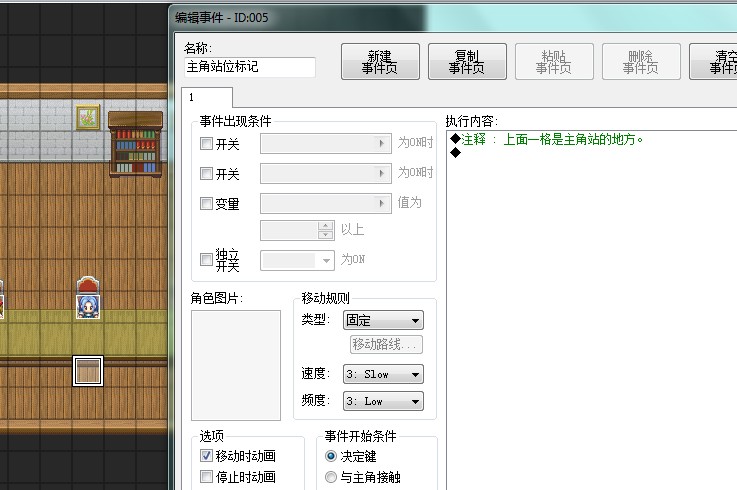Click the 移动路线 button

point(386,344)
